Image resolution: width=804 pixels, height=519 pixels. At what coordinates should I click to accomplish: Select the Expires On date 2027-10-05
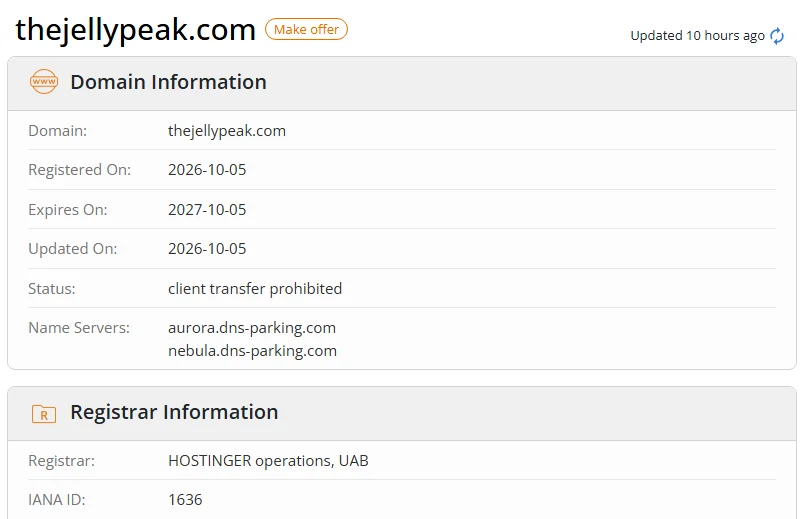tap(207, 210)
